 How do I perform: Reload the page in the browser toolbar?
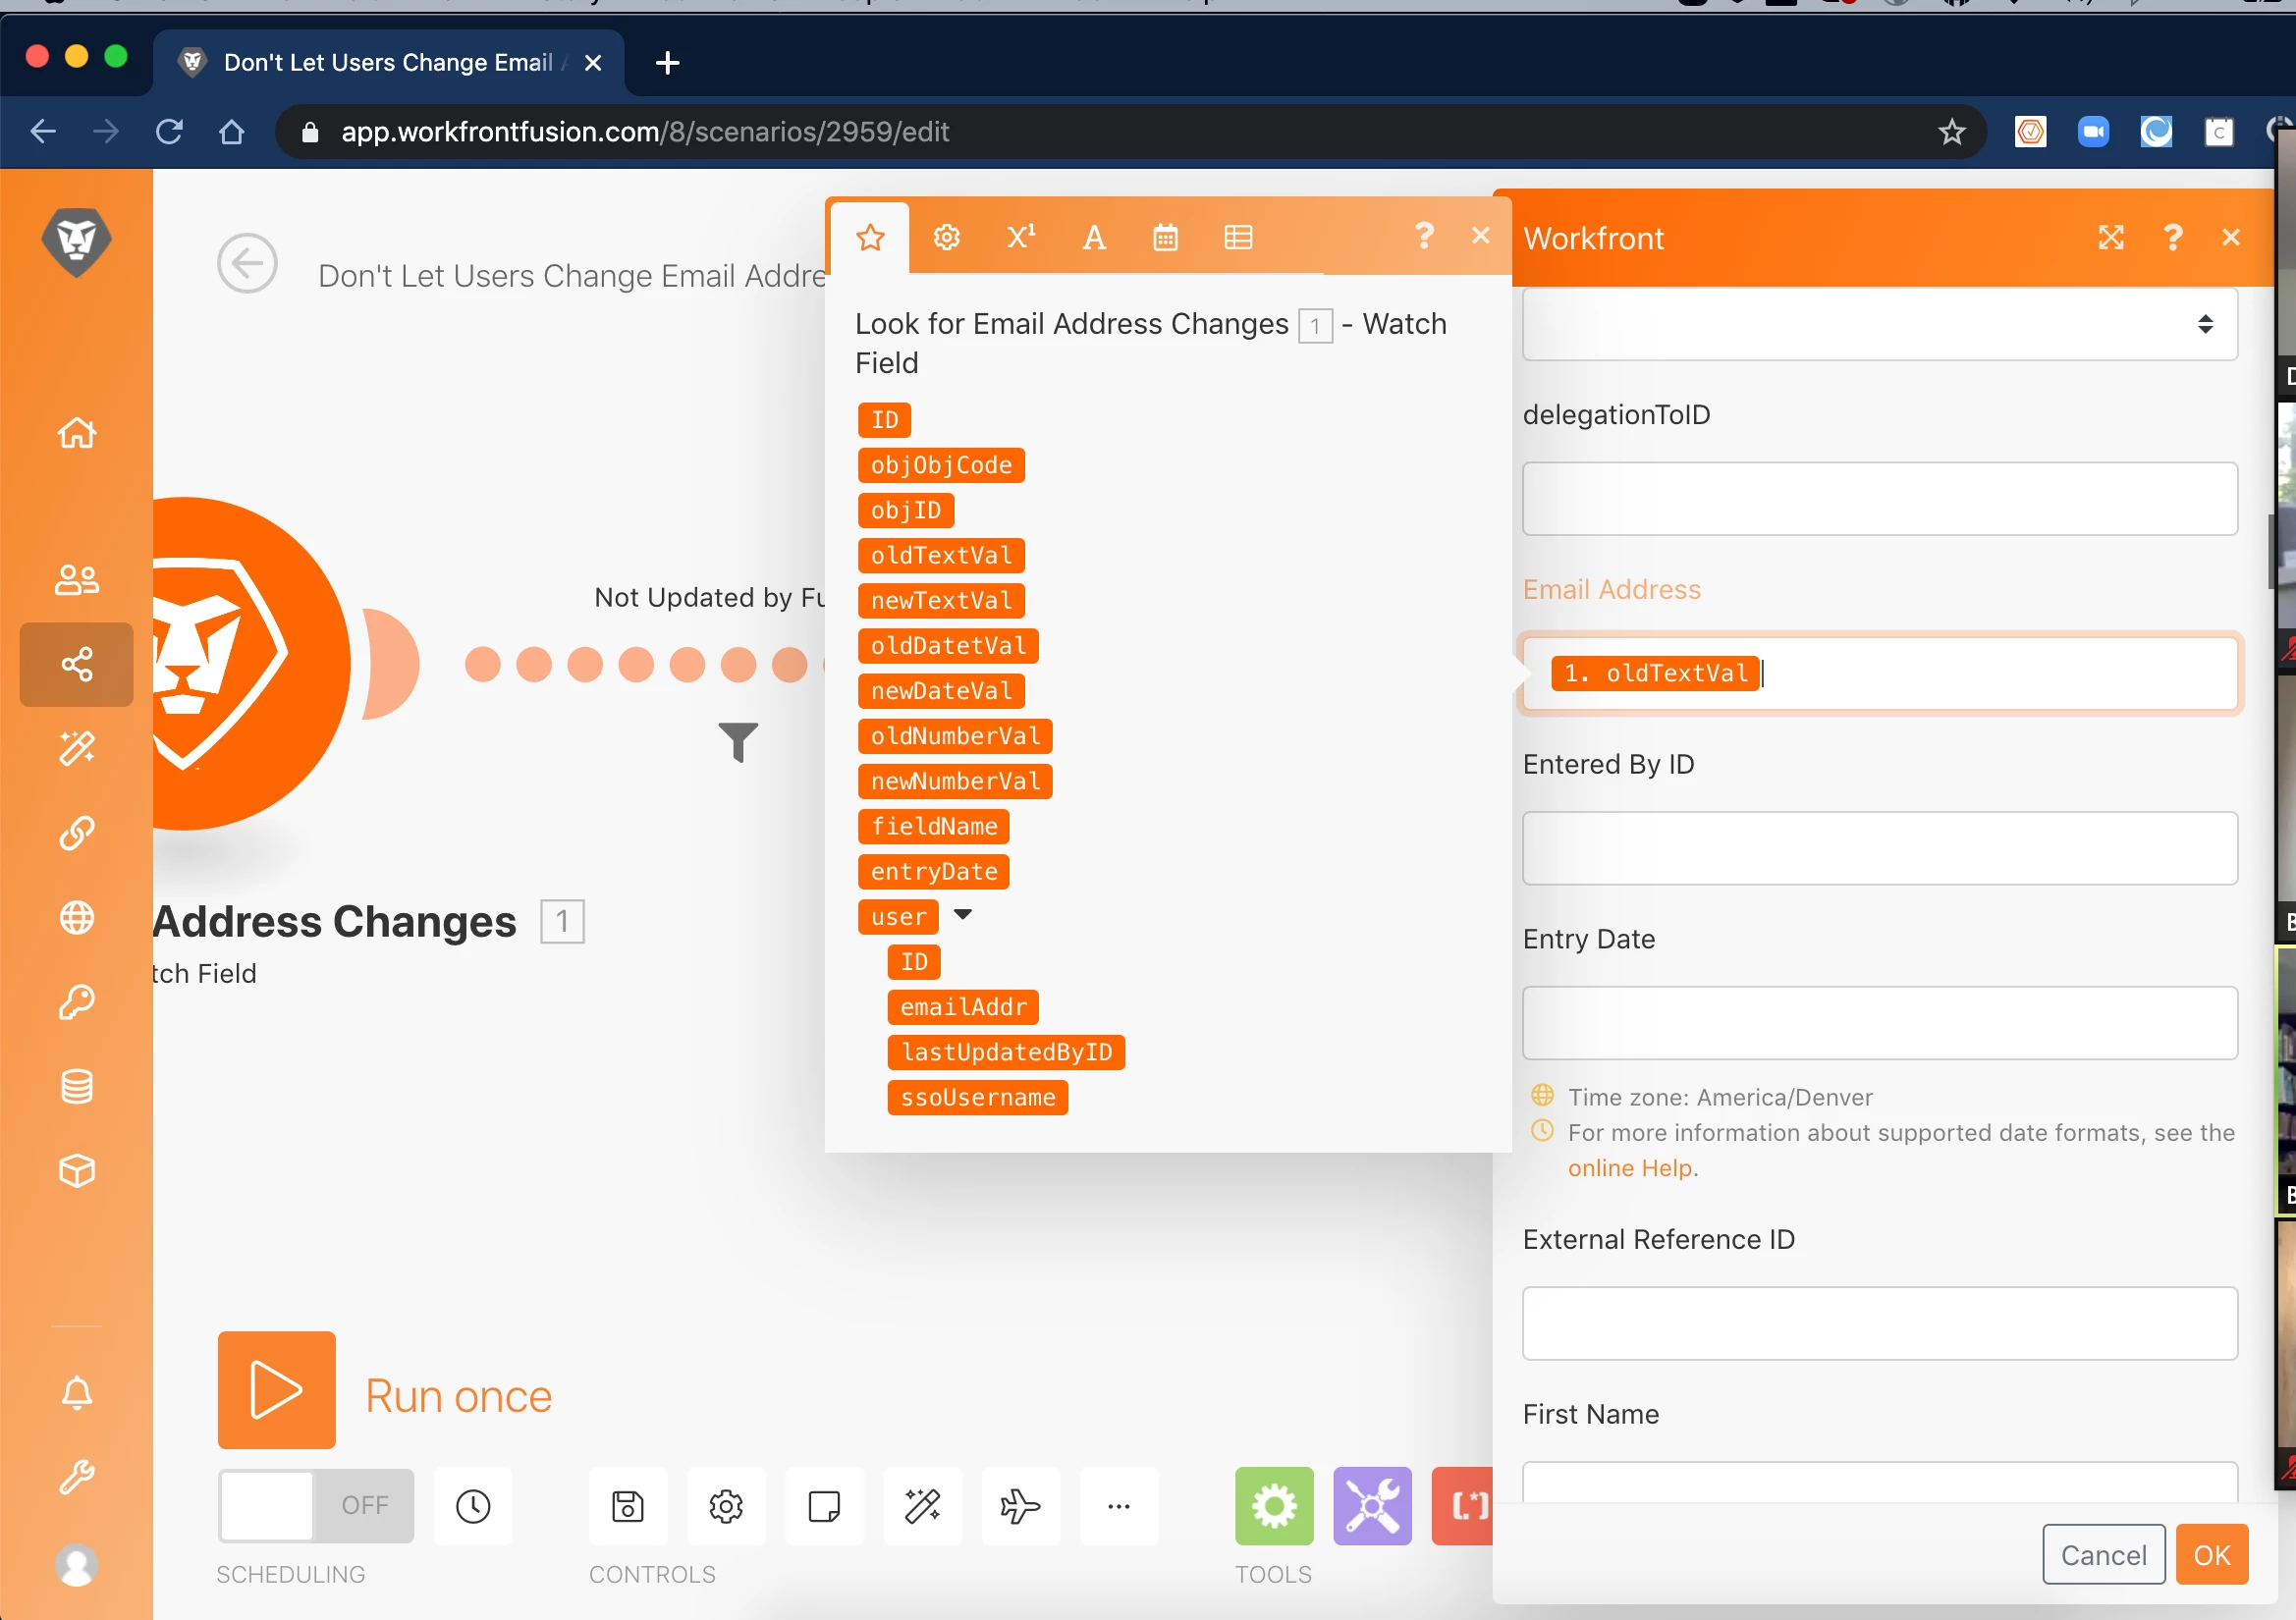coord(169,131)
